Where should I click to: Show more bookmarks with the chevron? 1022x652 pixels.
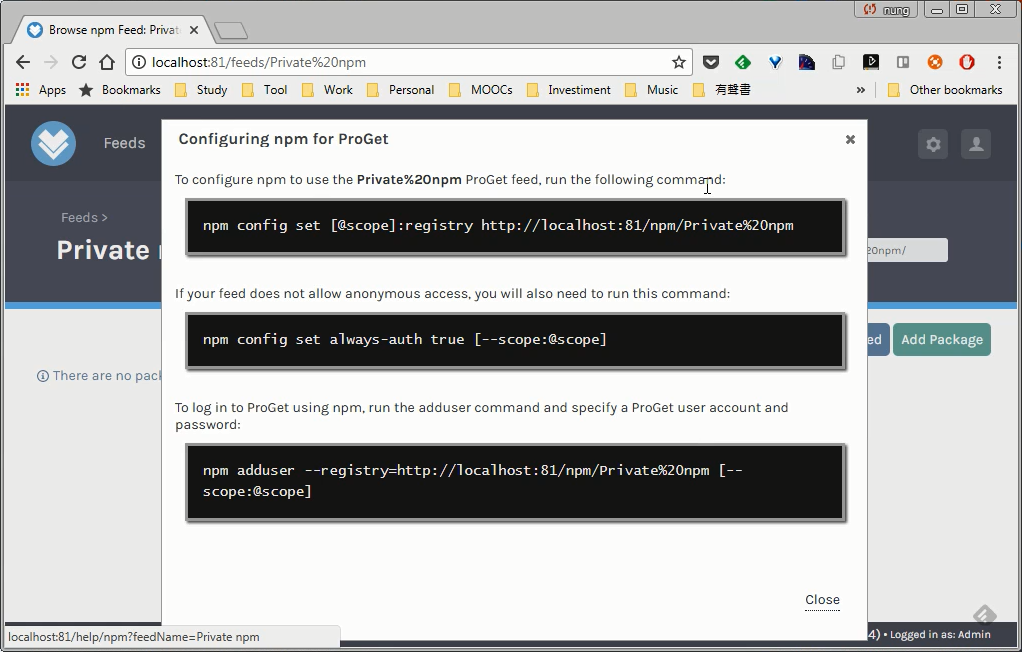pyautogui.click(x=860, y=90)
